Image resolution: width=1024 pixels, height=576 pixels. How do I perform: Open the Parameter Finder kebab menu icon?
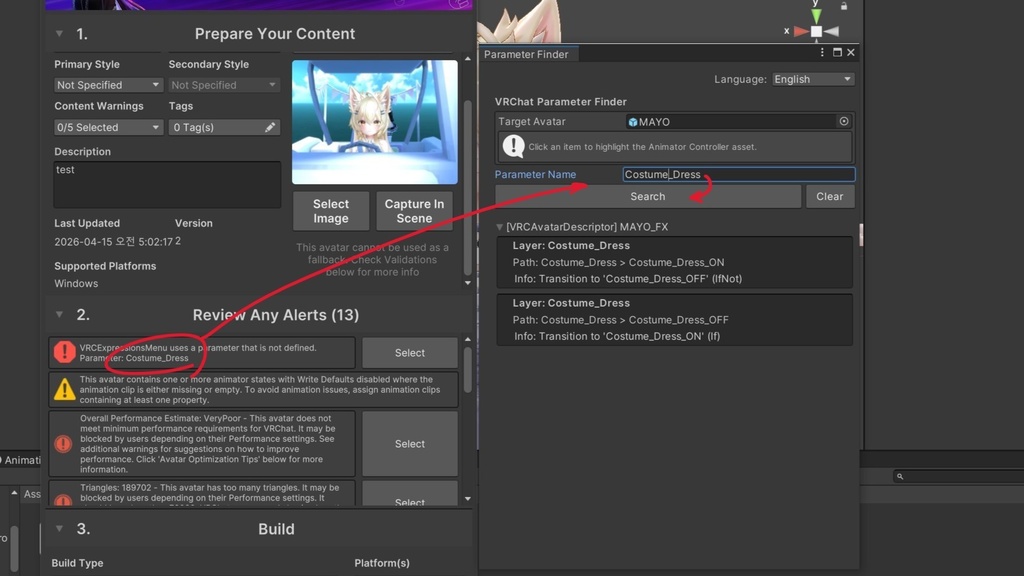[822, 53]
